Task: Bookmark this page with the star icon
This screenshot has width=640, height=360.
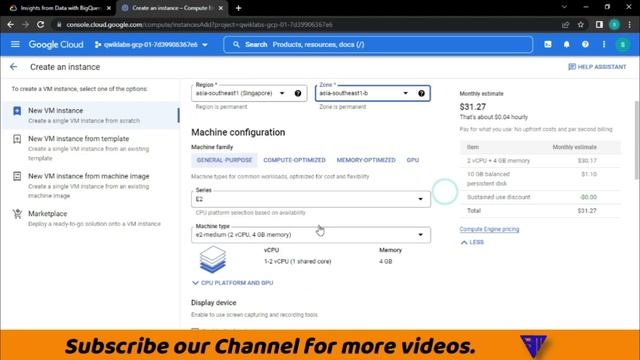Action: point(581,25)
